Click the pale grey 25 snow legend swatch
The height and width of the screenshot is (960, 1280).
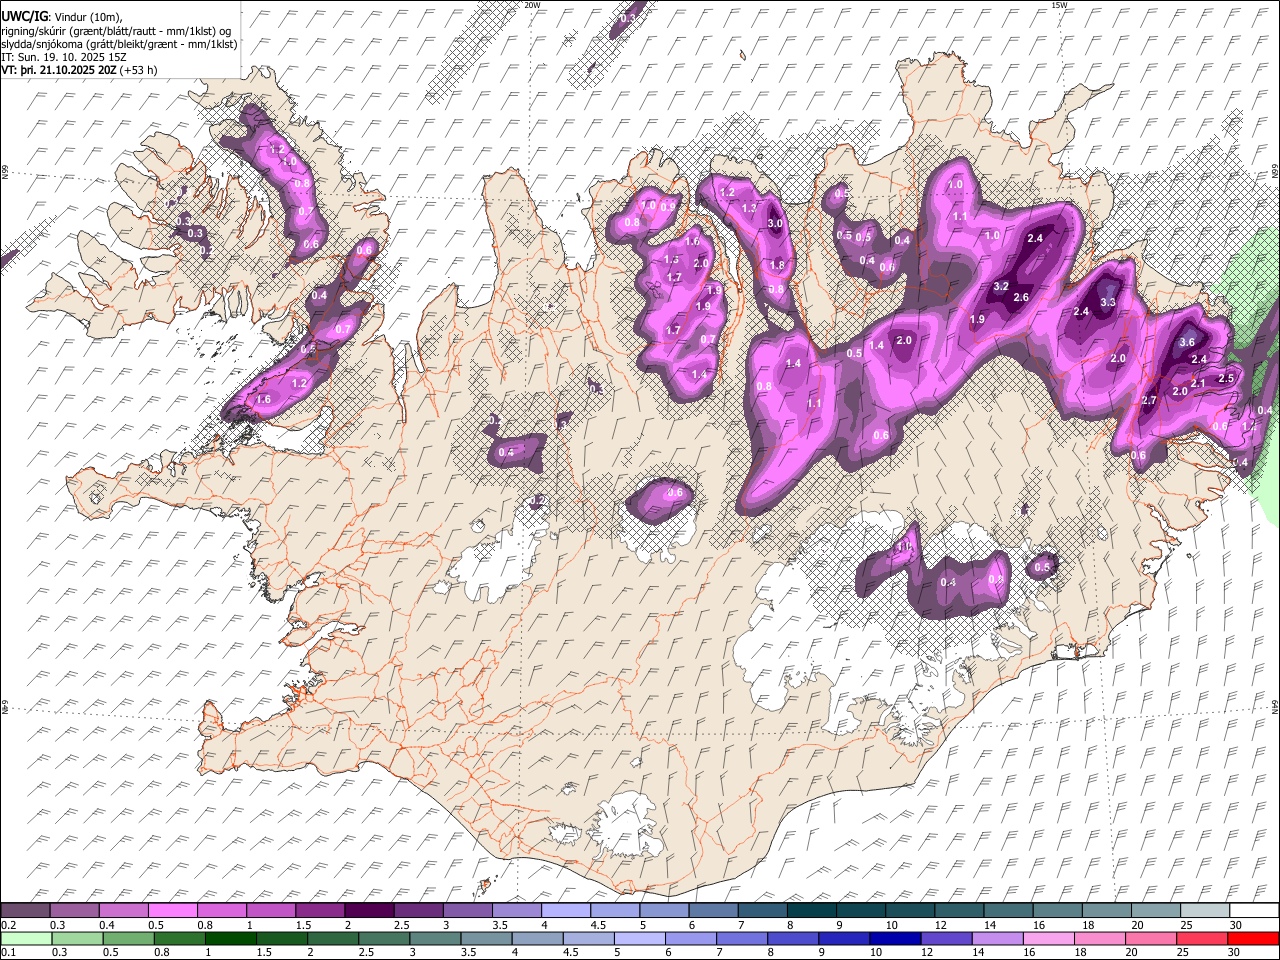coord(1204,911)
